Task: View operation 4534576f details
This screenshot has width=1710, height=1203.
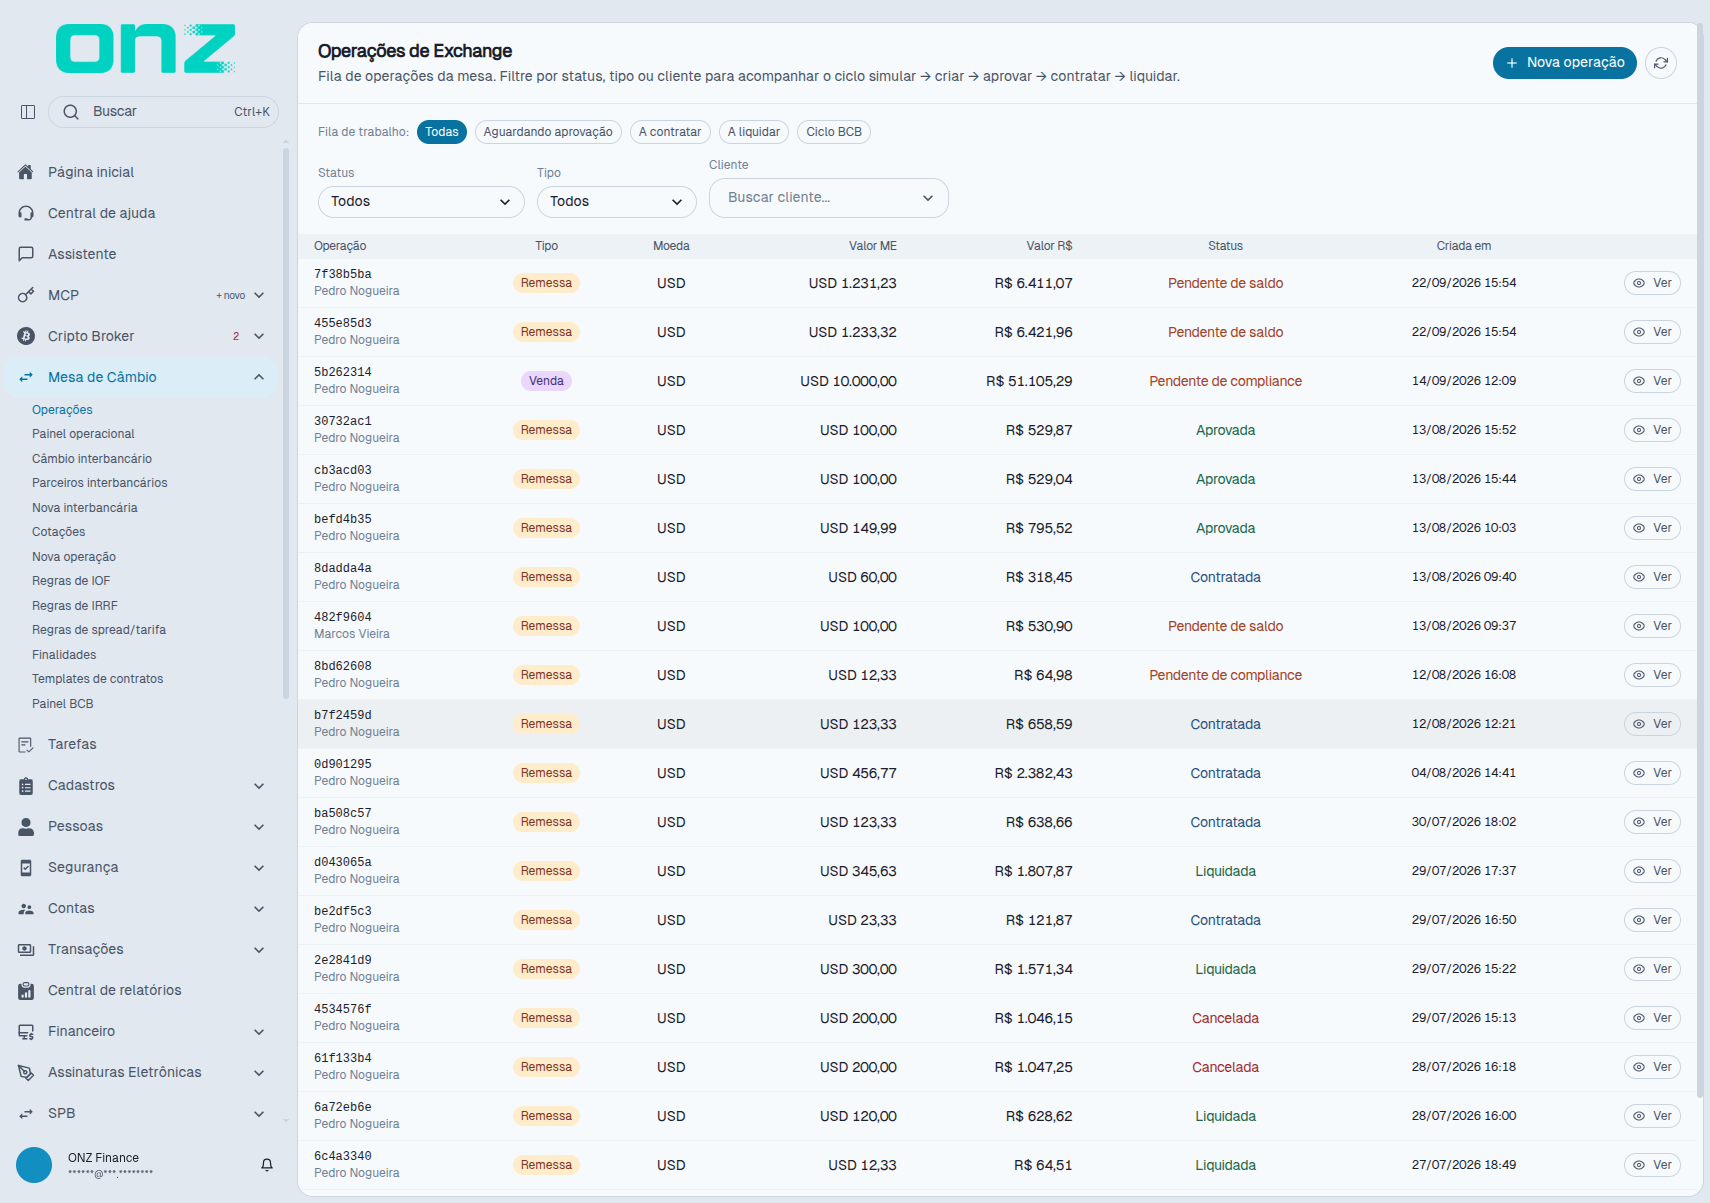Action: click(x=1652, y=1018)
